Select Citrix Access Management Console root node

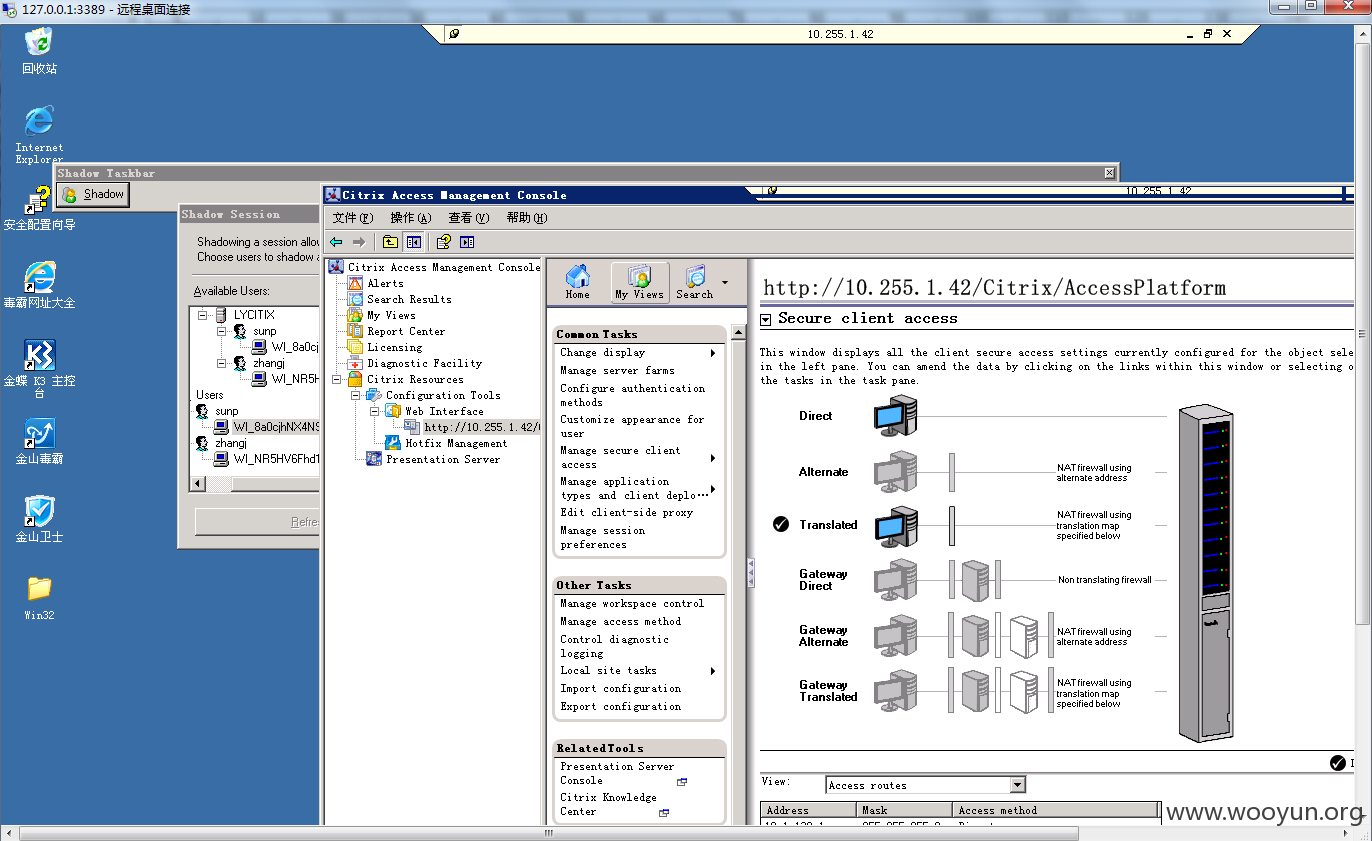coord(444,268)
